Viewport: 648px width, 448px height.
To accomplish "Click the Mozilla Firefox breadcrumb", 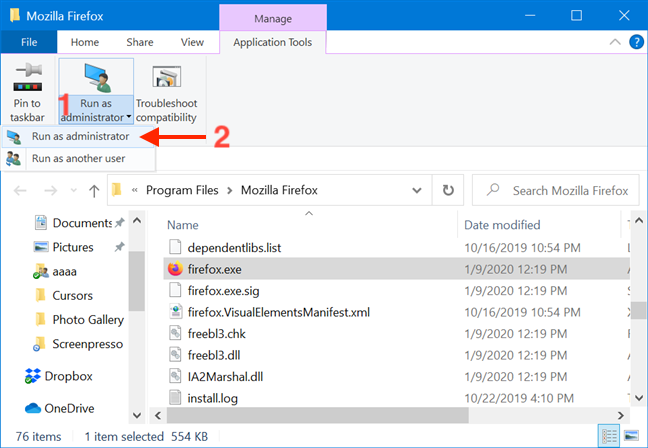I will 279,190.
